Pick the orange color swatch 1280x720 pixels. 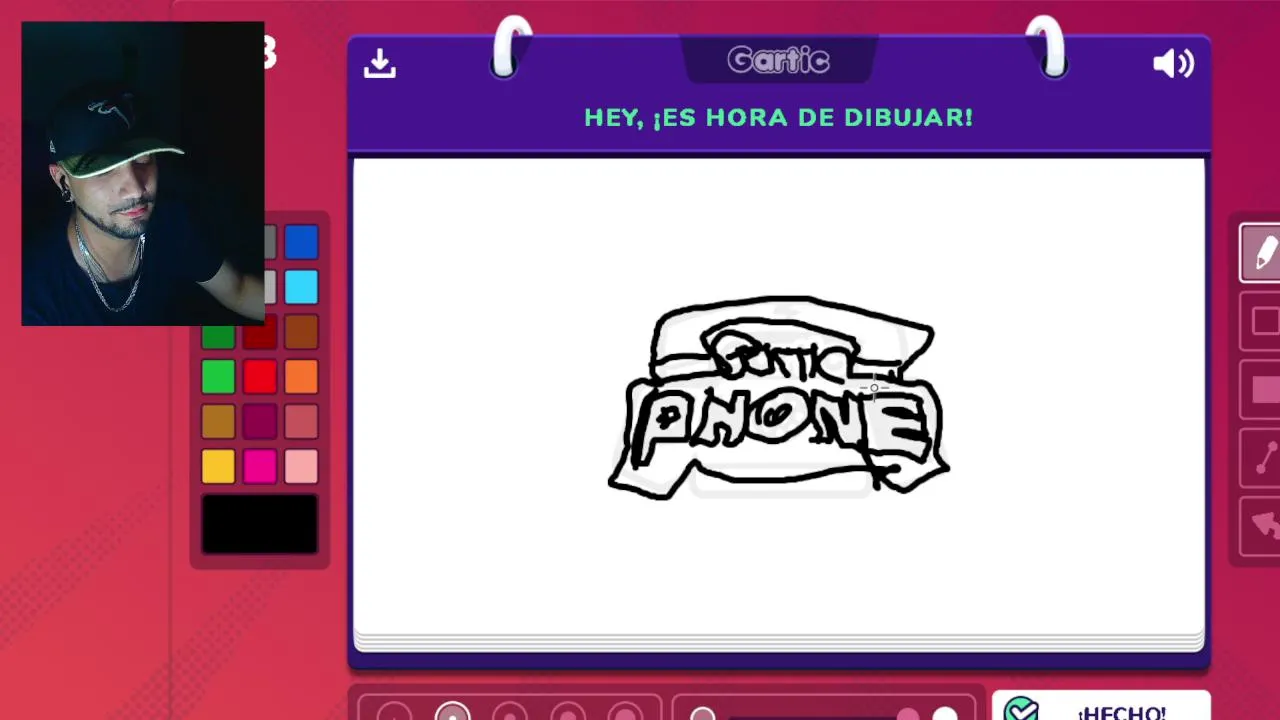(301, 377)
